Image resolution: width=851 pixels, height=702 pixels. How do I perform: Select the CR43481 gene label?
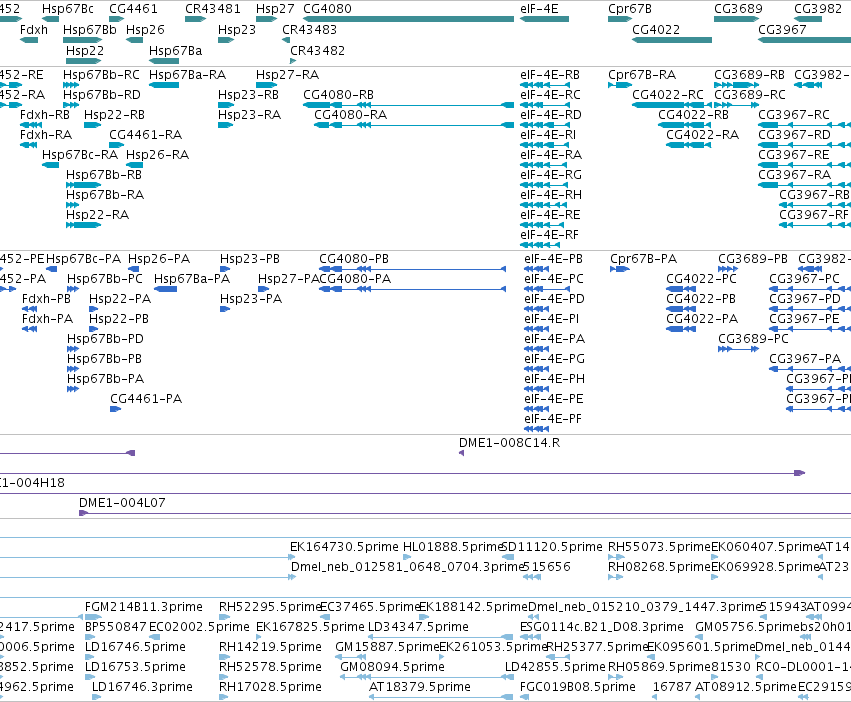(213, 9)
